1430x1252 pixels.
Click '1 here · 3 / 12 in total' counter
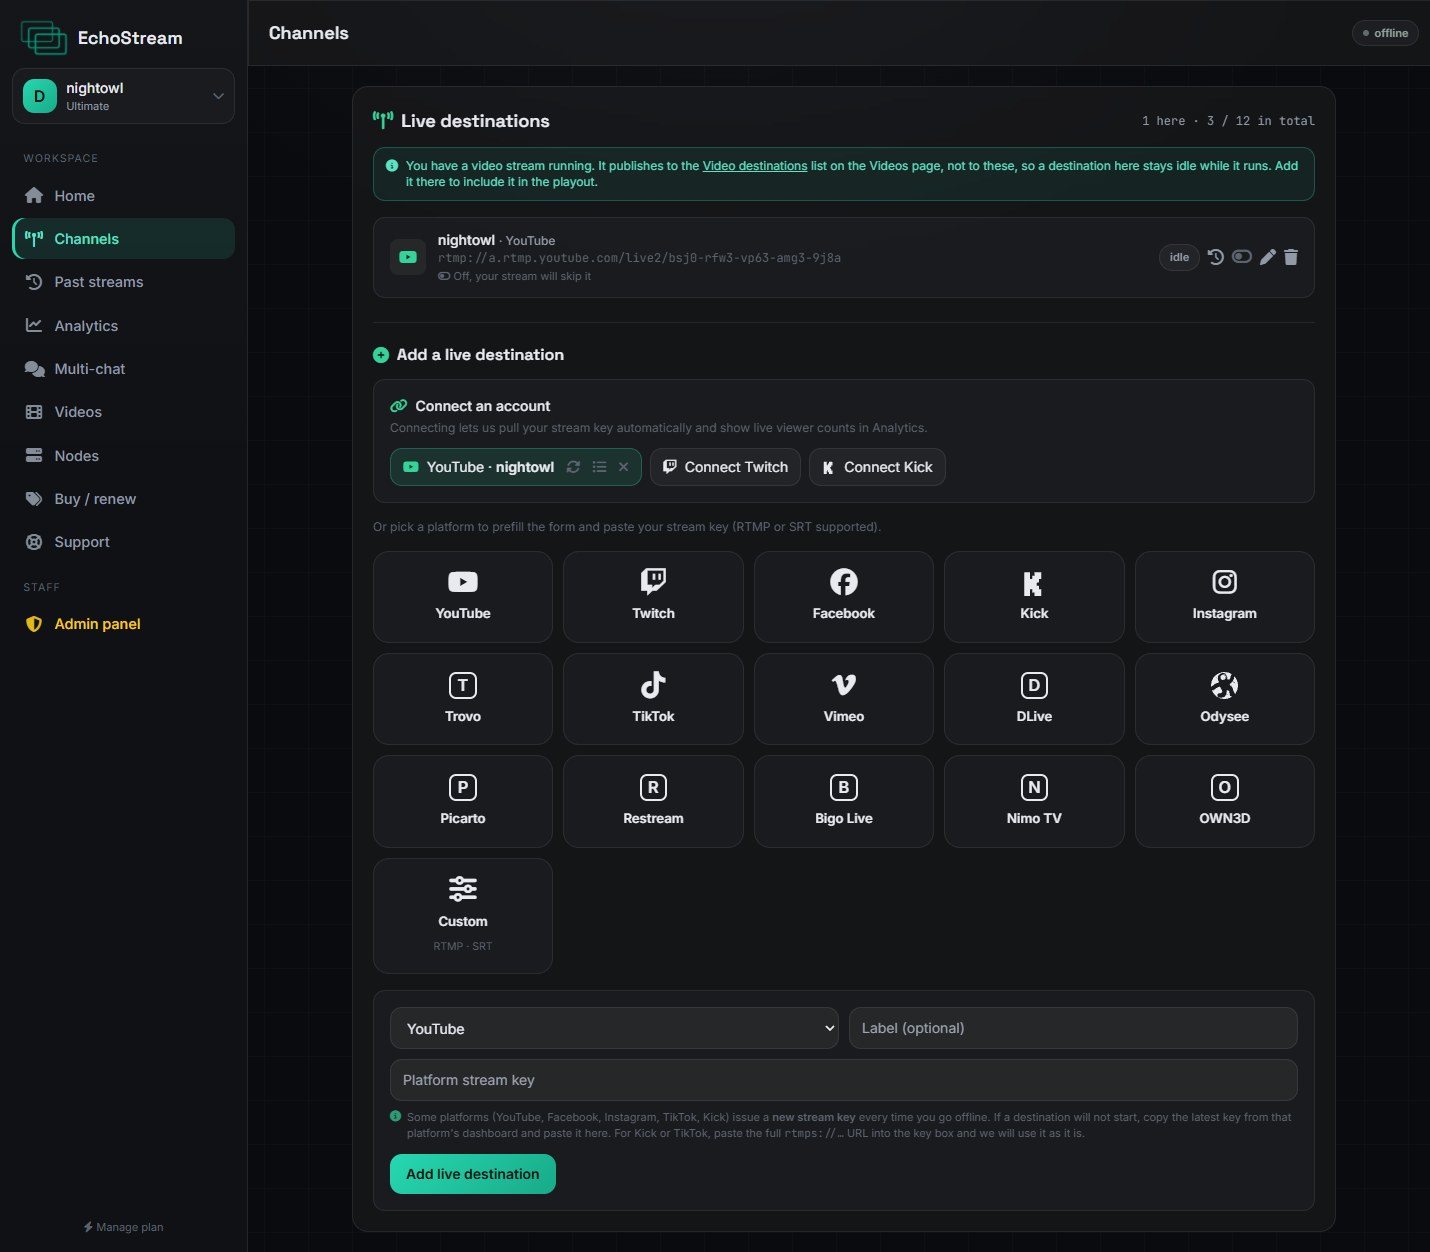pos(1228,121)
